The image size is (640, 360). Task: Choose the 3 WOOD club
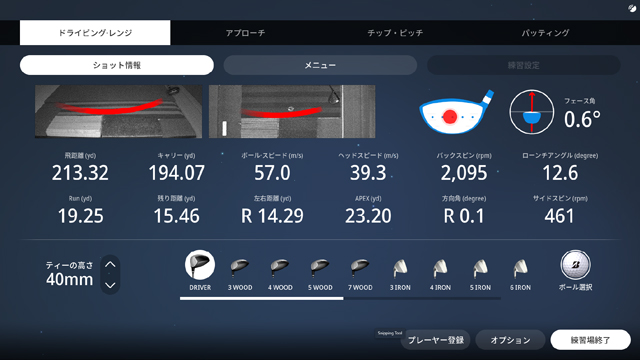(240, 268)
